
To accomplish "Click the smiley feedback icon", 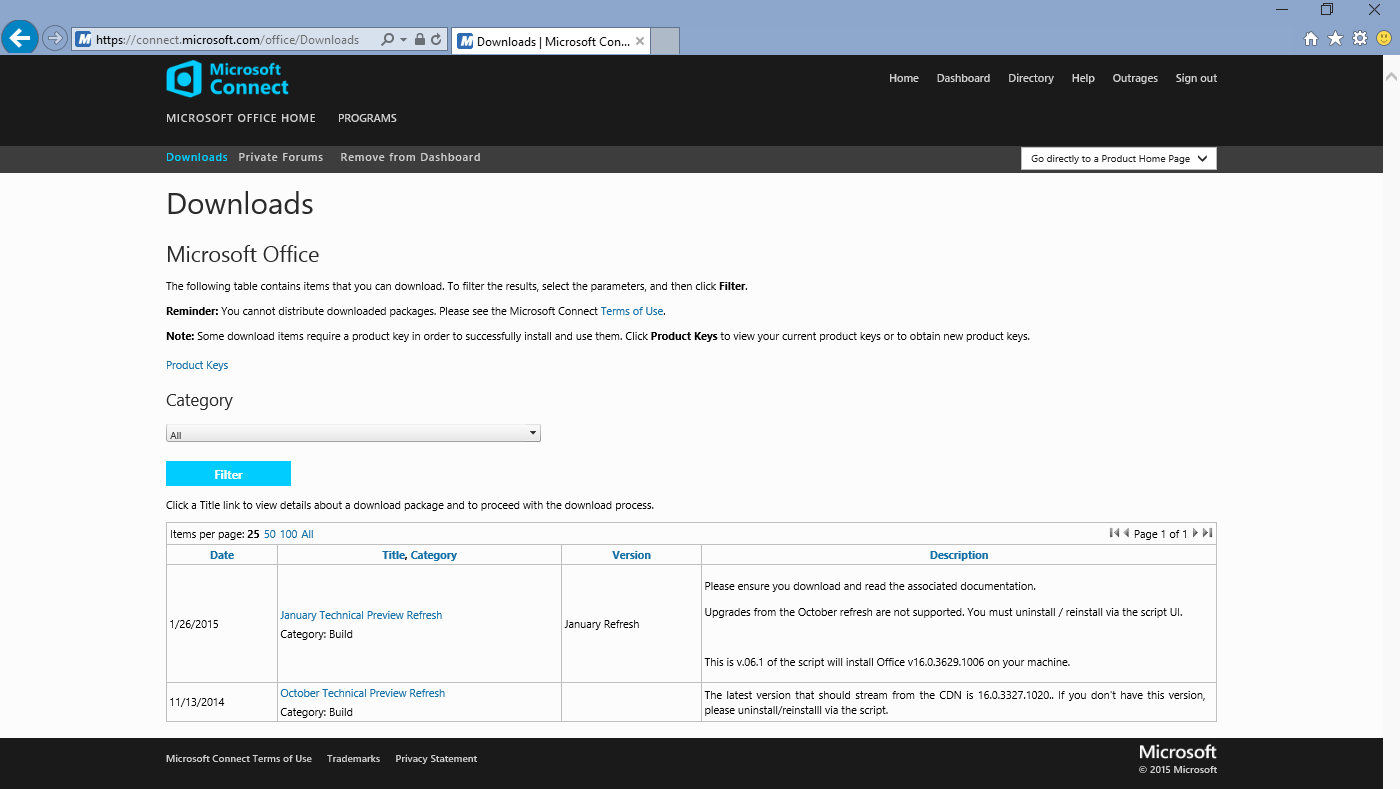I will [1384, 39].
